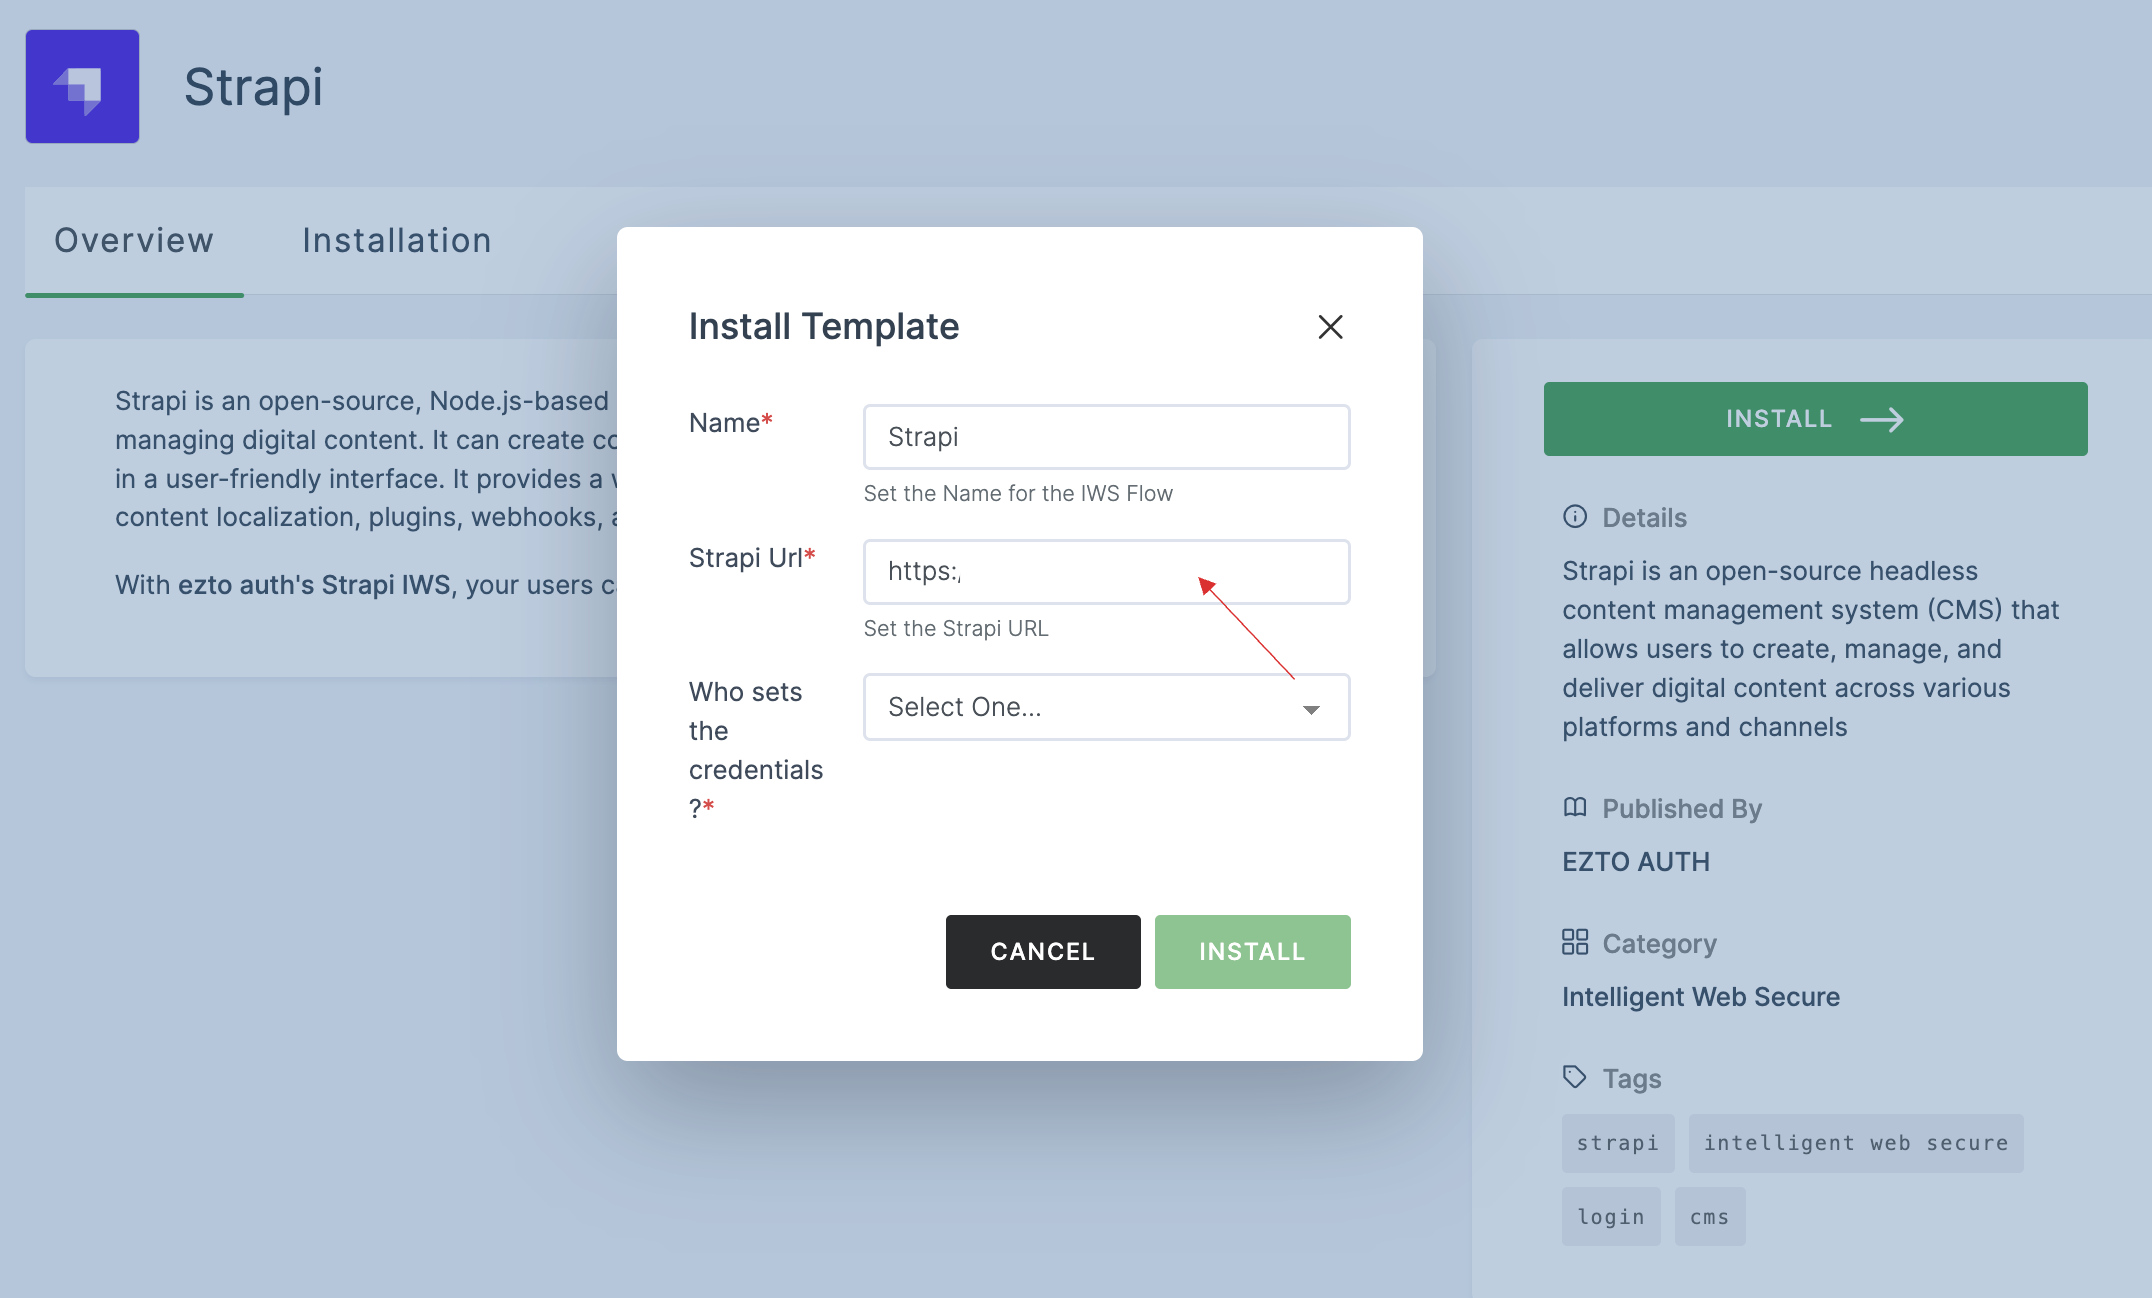Select the intelligent web secure tag
This screenshot has width=2152, height=1298.
pos(1856,1143)
